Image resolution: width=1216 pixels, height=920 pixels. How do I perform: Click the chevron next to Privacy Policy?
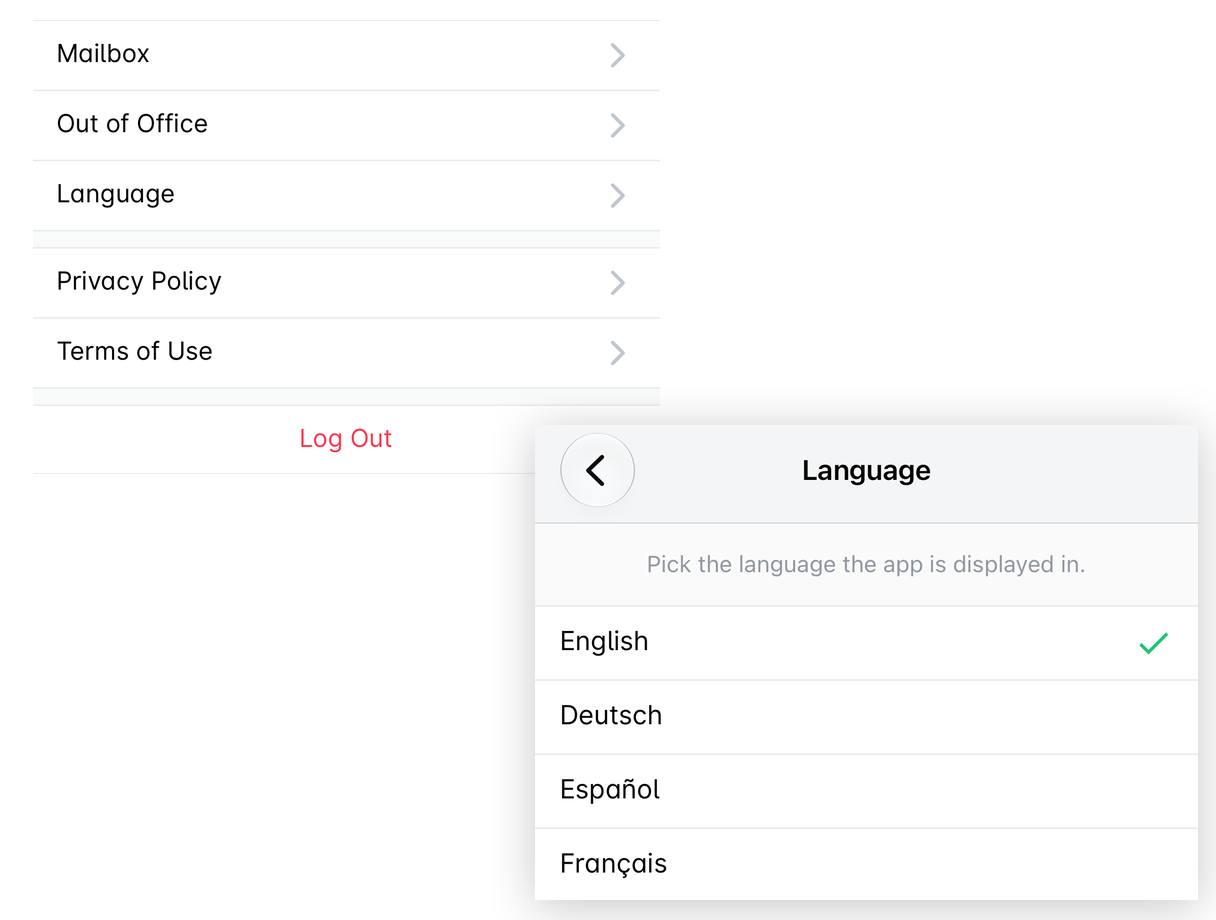[x=618, y=283]
